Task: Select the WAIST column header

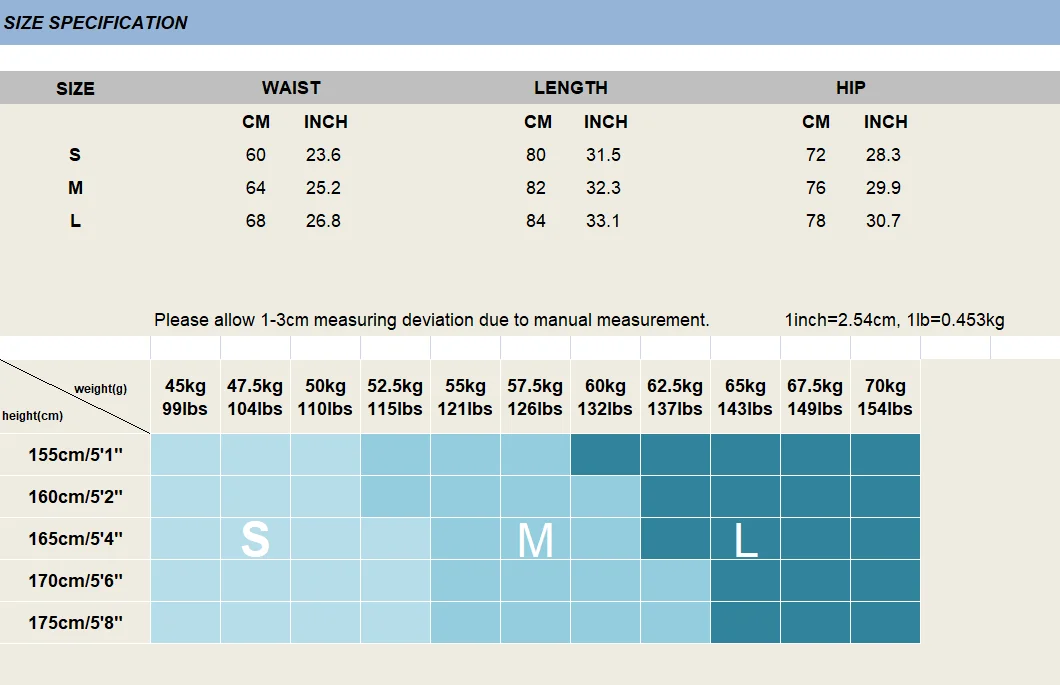Action: pos(291,88)
